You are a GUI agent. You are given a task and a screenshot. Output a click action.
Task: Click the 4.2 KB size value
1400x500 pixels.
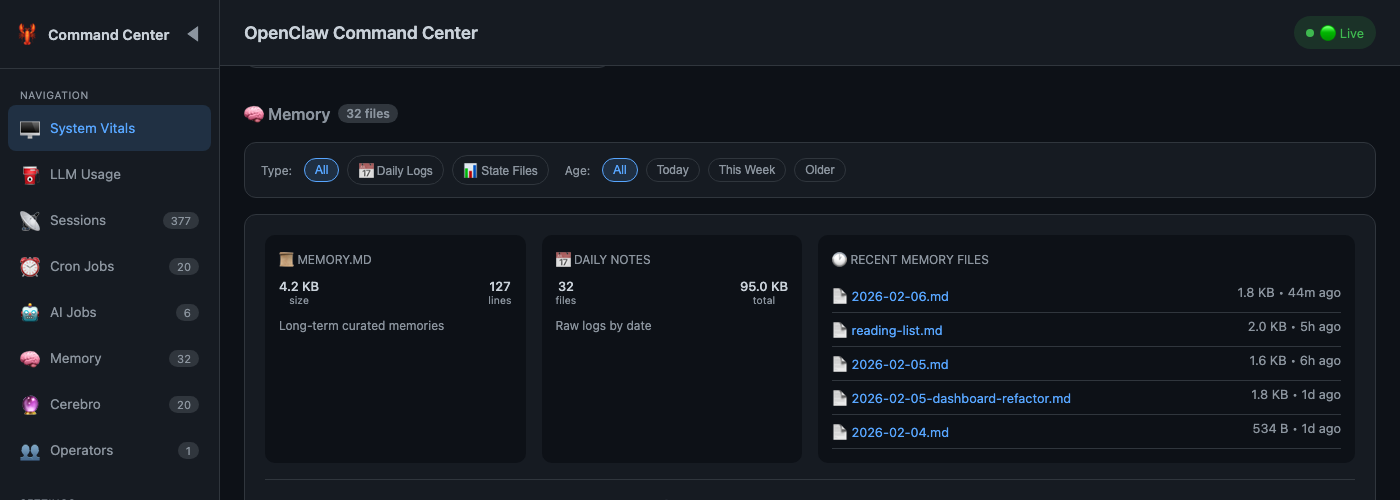click(x=299, y=287)
